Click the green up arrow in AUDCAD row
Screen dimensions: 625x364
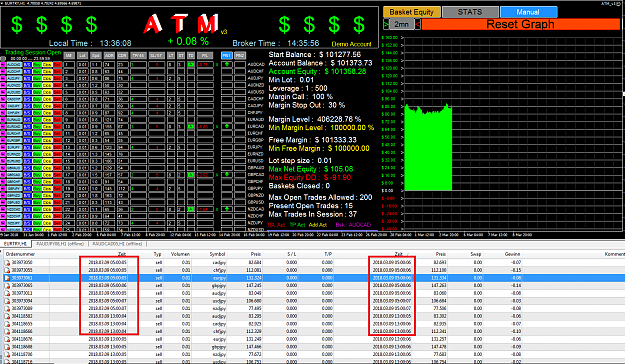[x=226, y=64]
